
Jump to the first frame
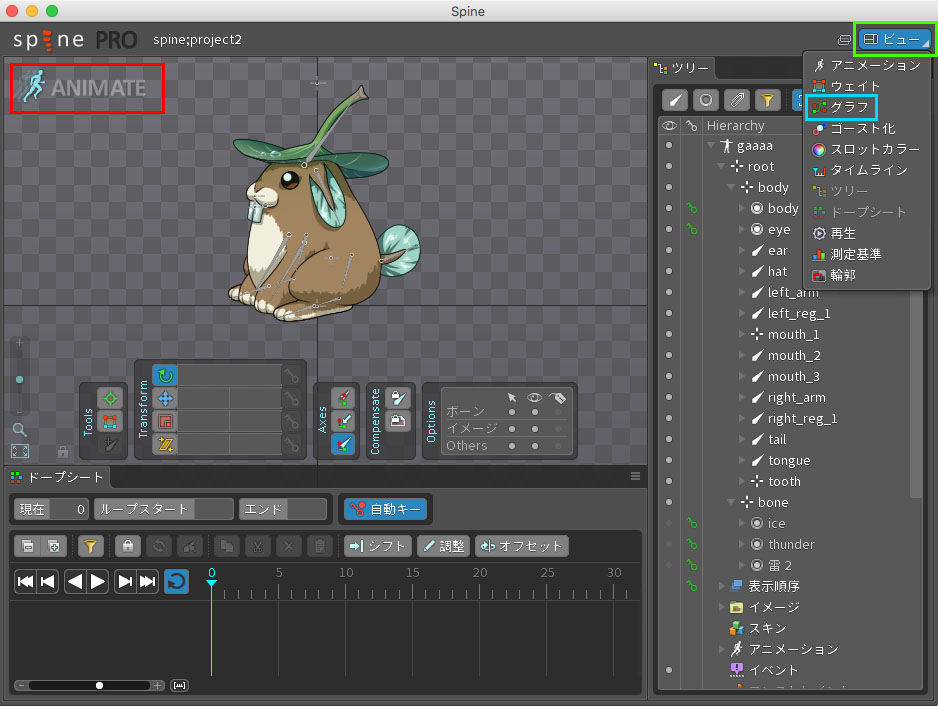[x=26, y=582]
